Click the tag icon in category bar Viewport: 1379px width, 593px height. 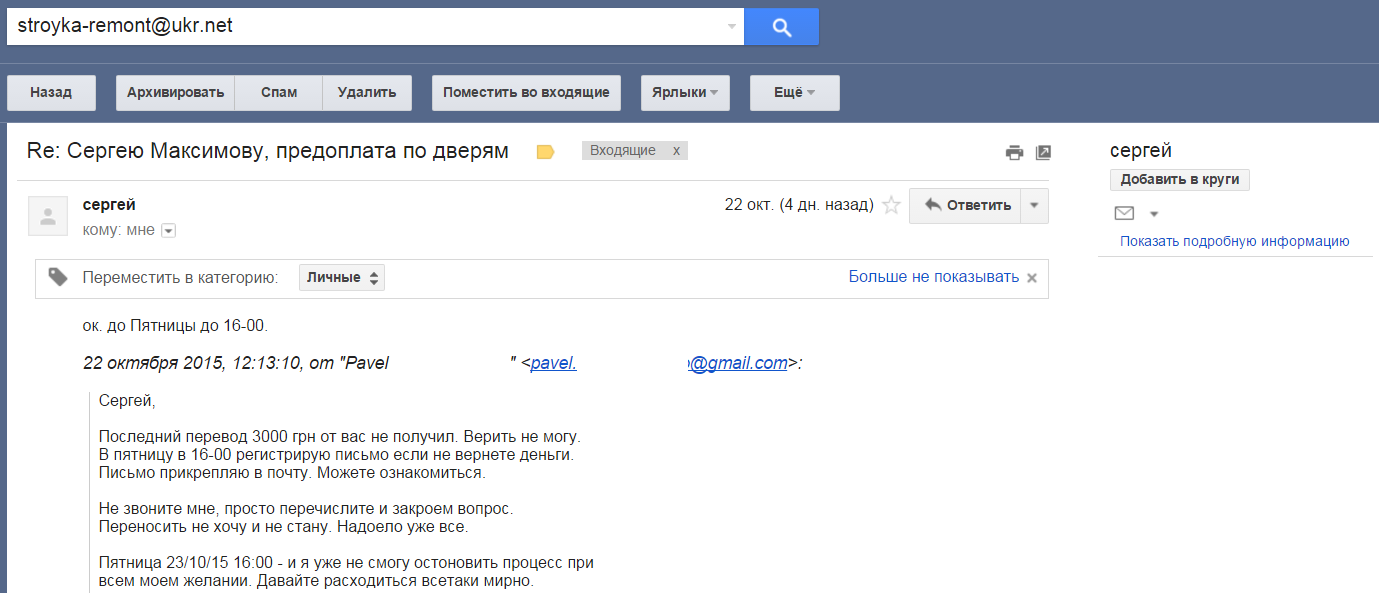[59, 277]
